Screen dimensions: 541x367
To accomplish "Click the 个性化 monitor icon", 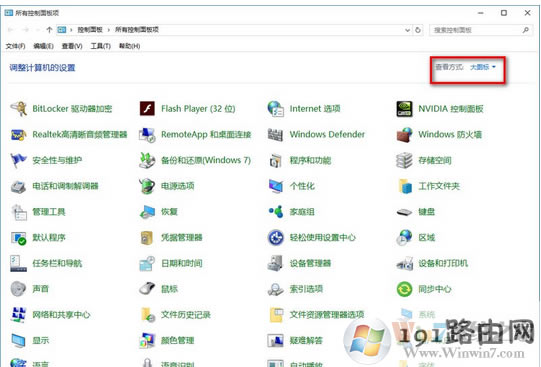I will tap(275, 186).
